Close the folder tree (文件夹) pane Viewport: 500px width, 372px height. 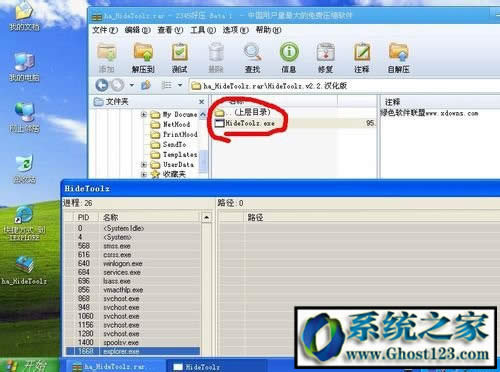[201, 102]
